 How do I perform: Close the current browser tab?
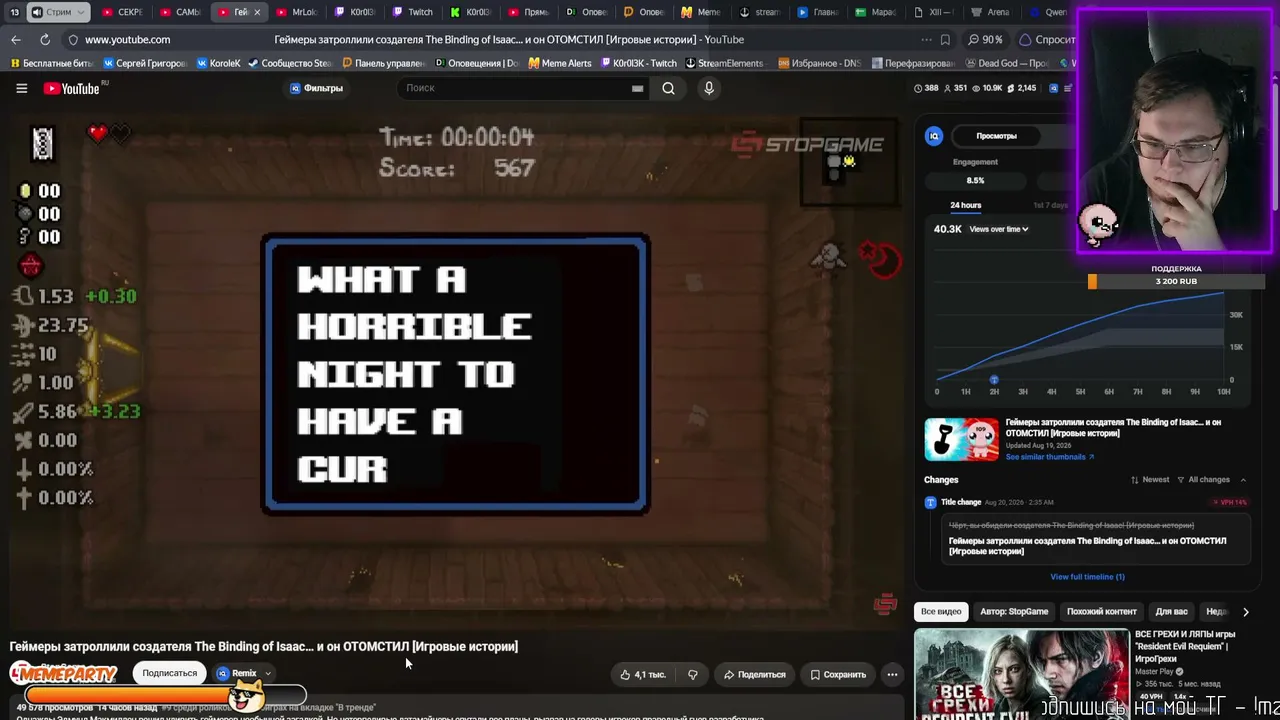coord(257,12)
